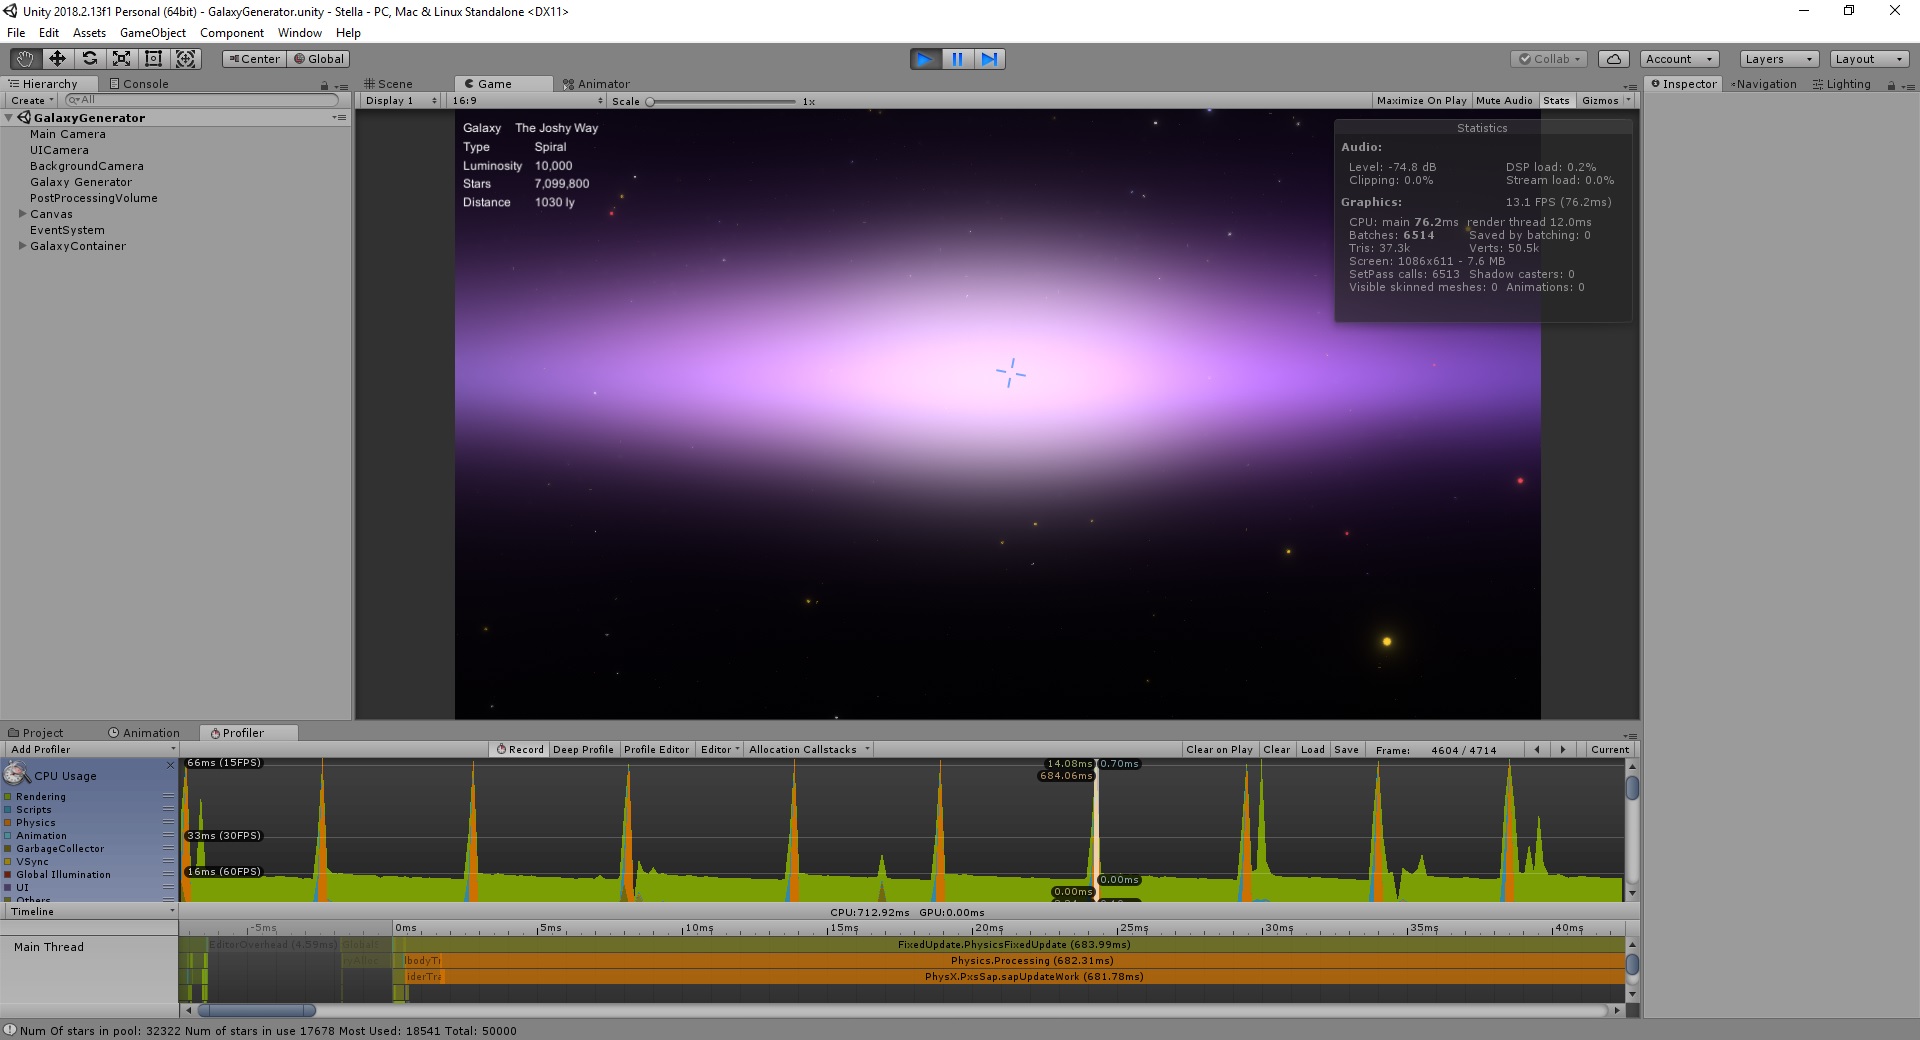
Task: Click the profiler Clear button
Action: click(1276, 749)
